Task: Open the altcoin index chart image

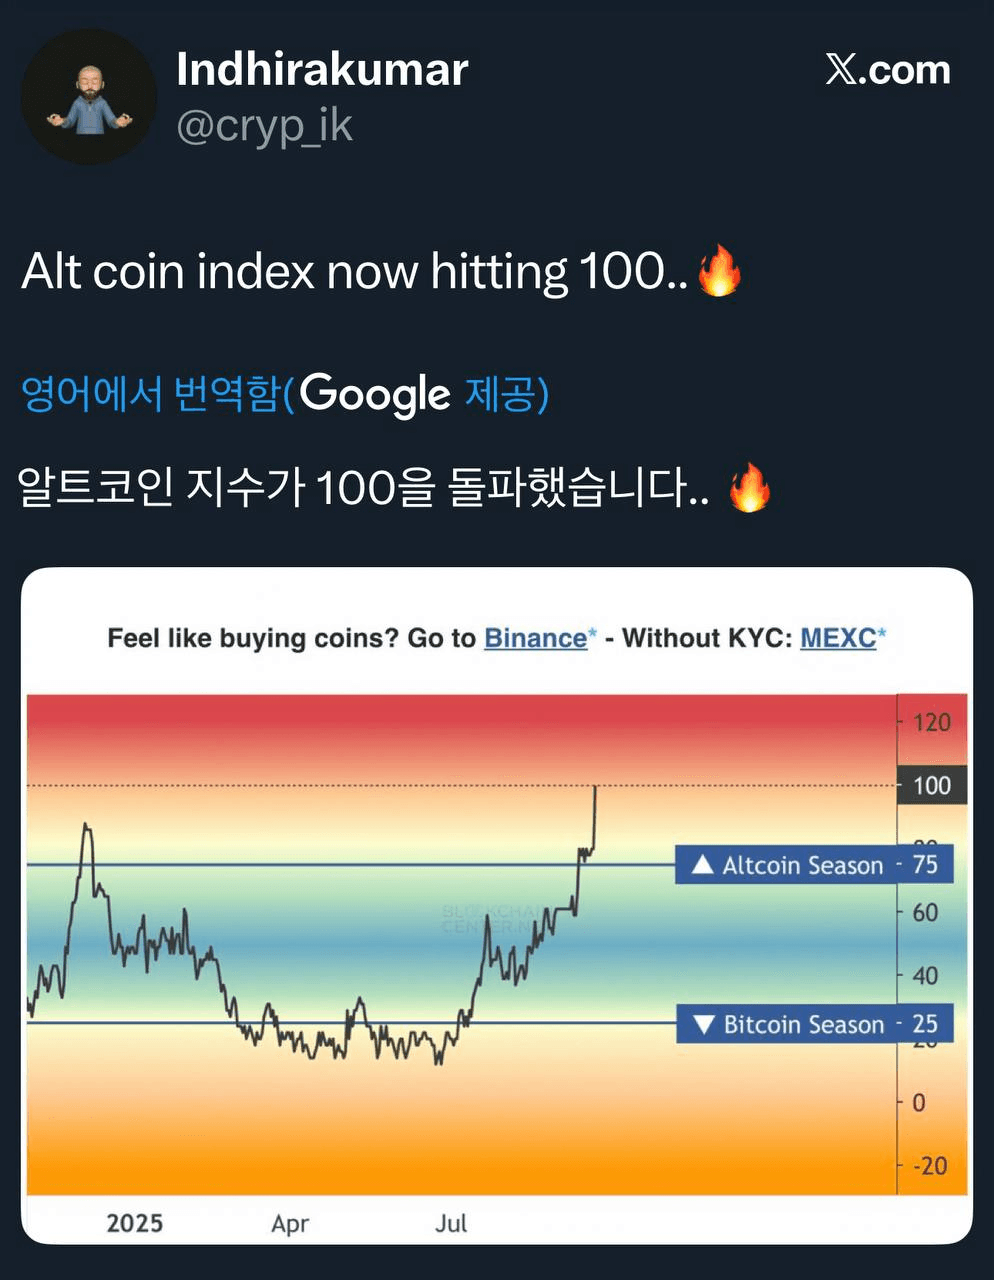Action: [497, 906]
